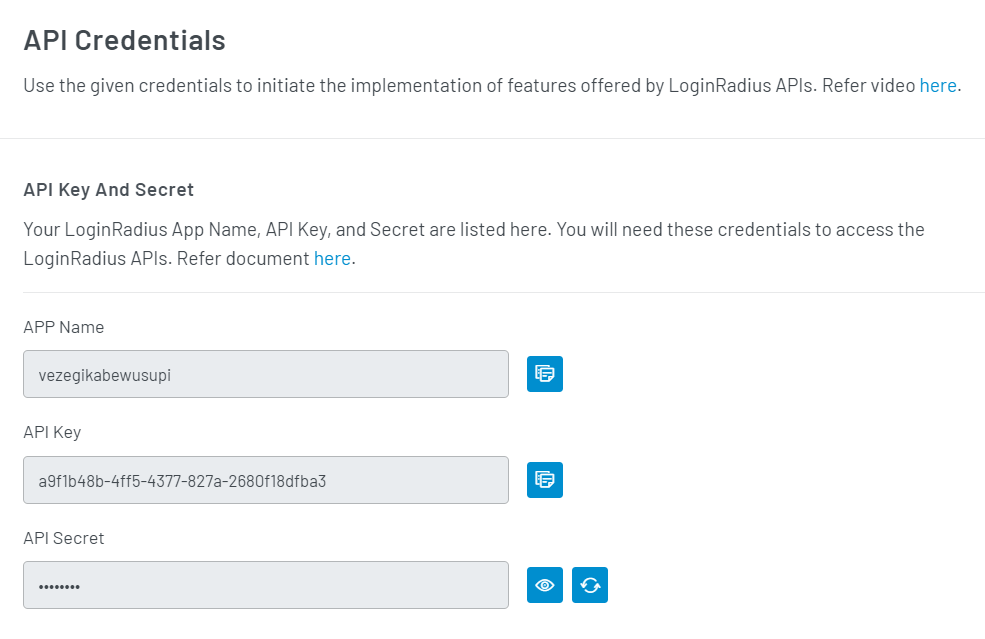Show the masked secret with the eye toggle
985x639 pixels.
544,585
